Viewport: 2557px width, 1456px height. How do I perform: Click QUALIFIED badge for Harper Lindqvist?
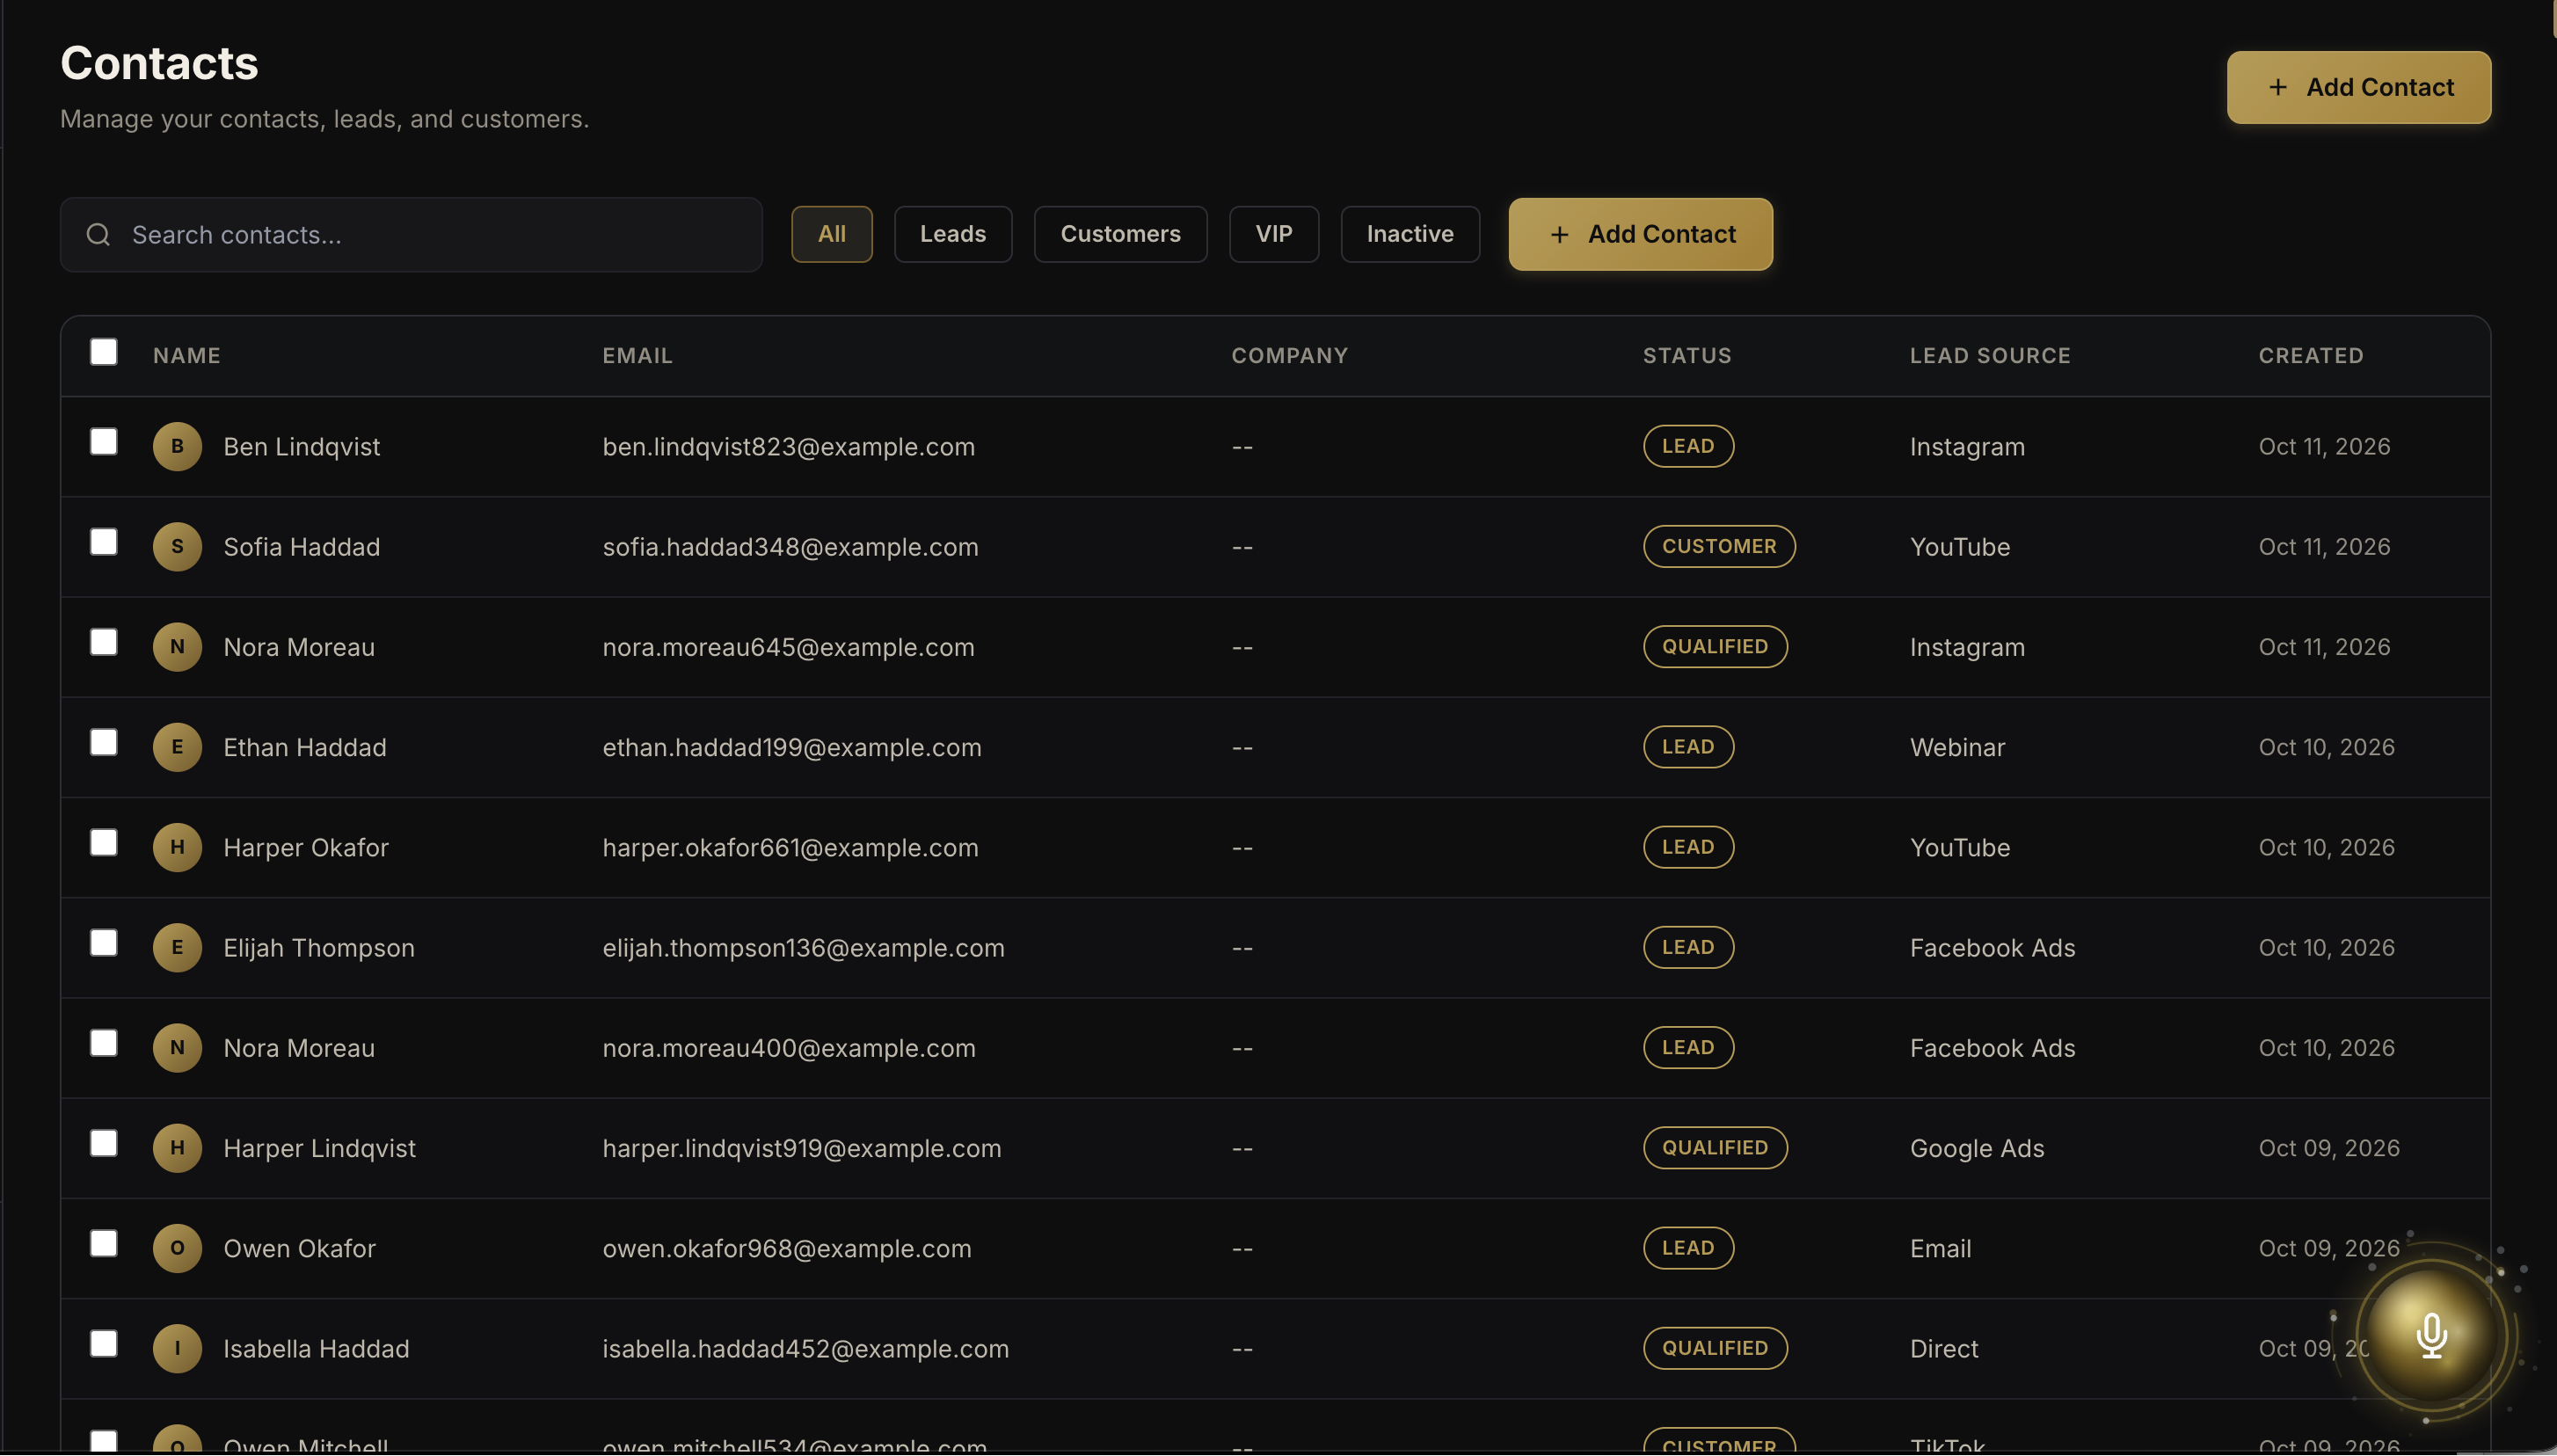point(1715,1147)
